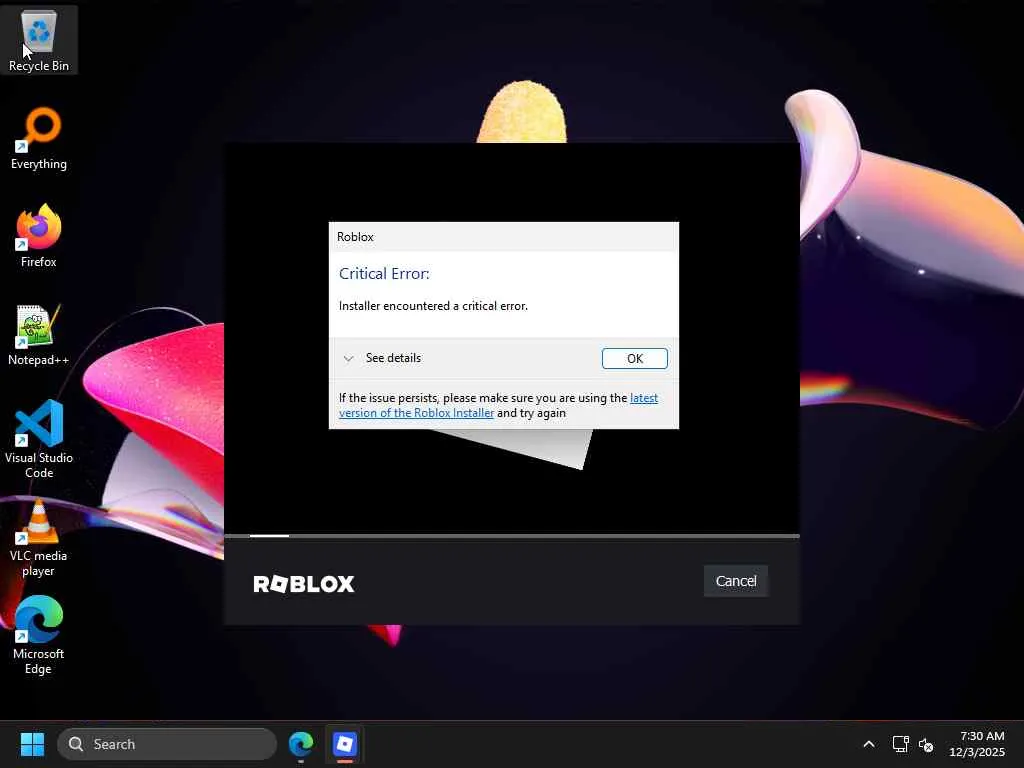Image resolution: width=1024 pixels, height=768 pixels.
Task: Select the VLC media player desktop shortcut
Action: pos(39,537)
